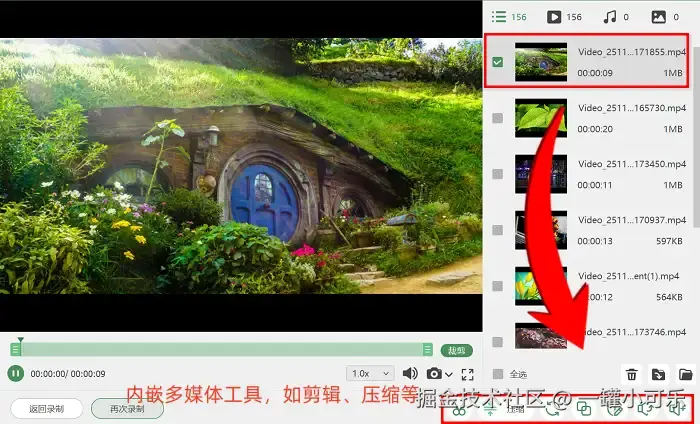Click the 00:00:00/ 00:00:09 time readout
Image resolution: width=700 pixels, height=424 pixels.
pyautogui.click(x=68, y=374)
